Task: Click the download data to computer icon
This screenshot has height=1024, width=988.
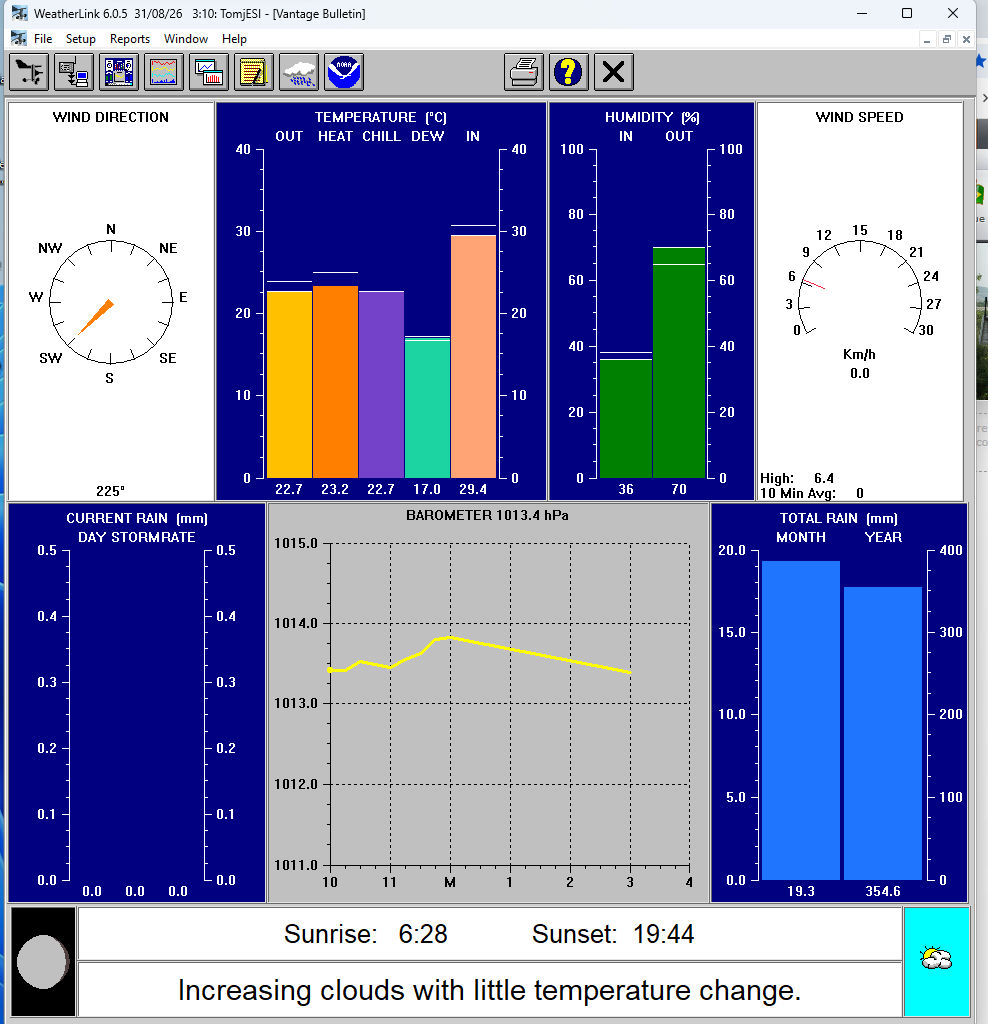Action: (x=73, y=71)
